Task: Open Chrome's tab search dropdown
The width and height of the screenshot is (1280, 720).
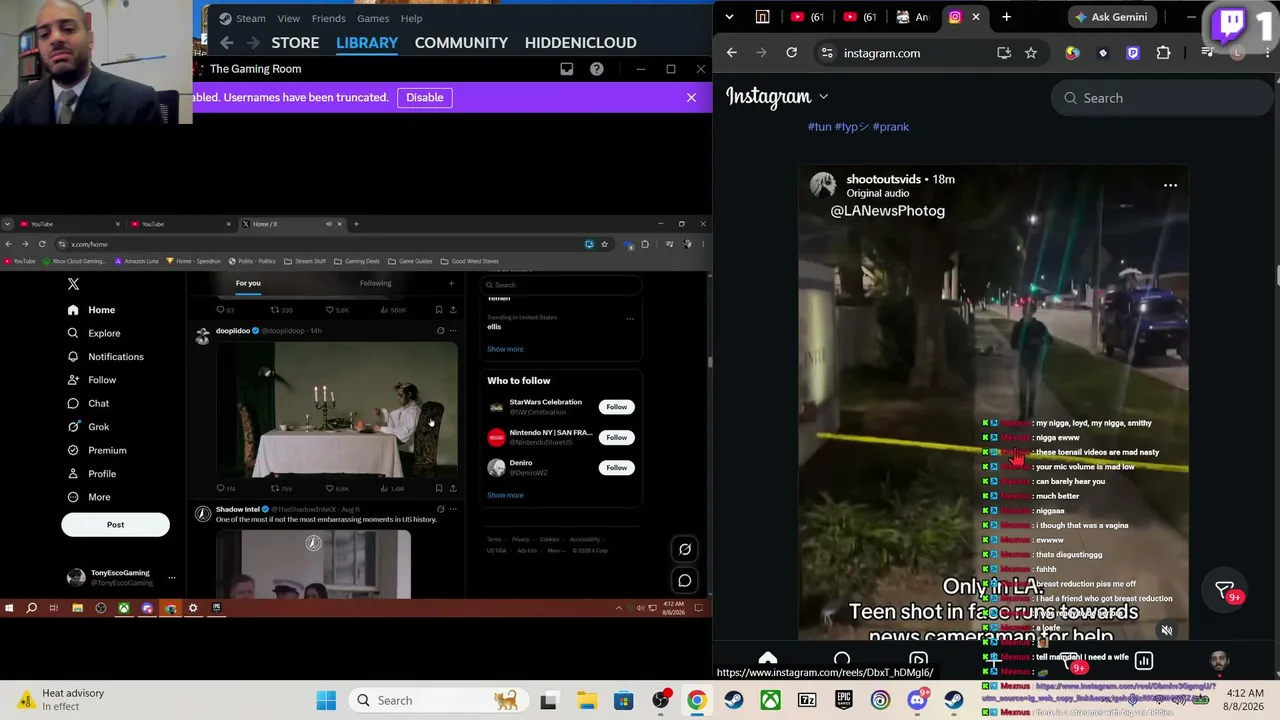Action: coord(729,17)
